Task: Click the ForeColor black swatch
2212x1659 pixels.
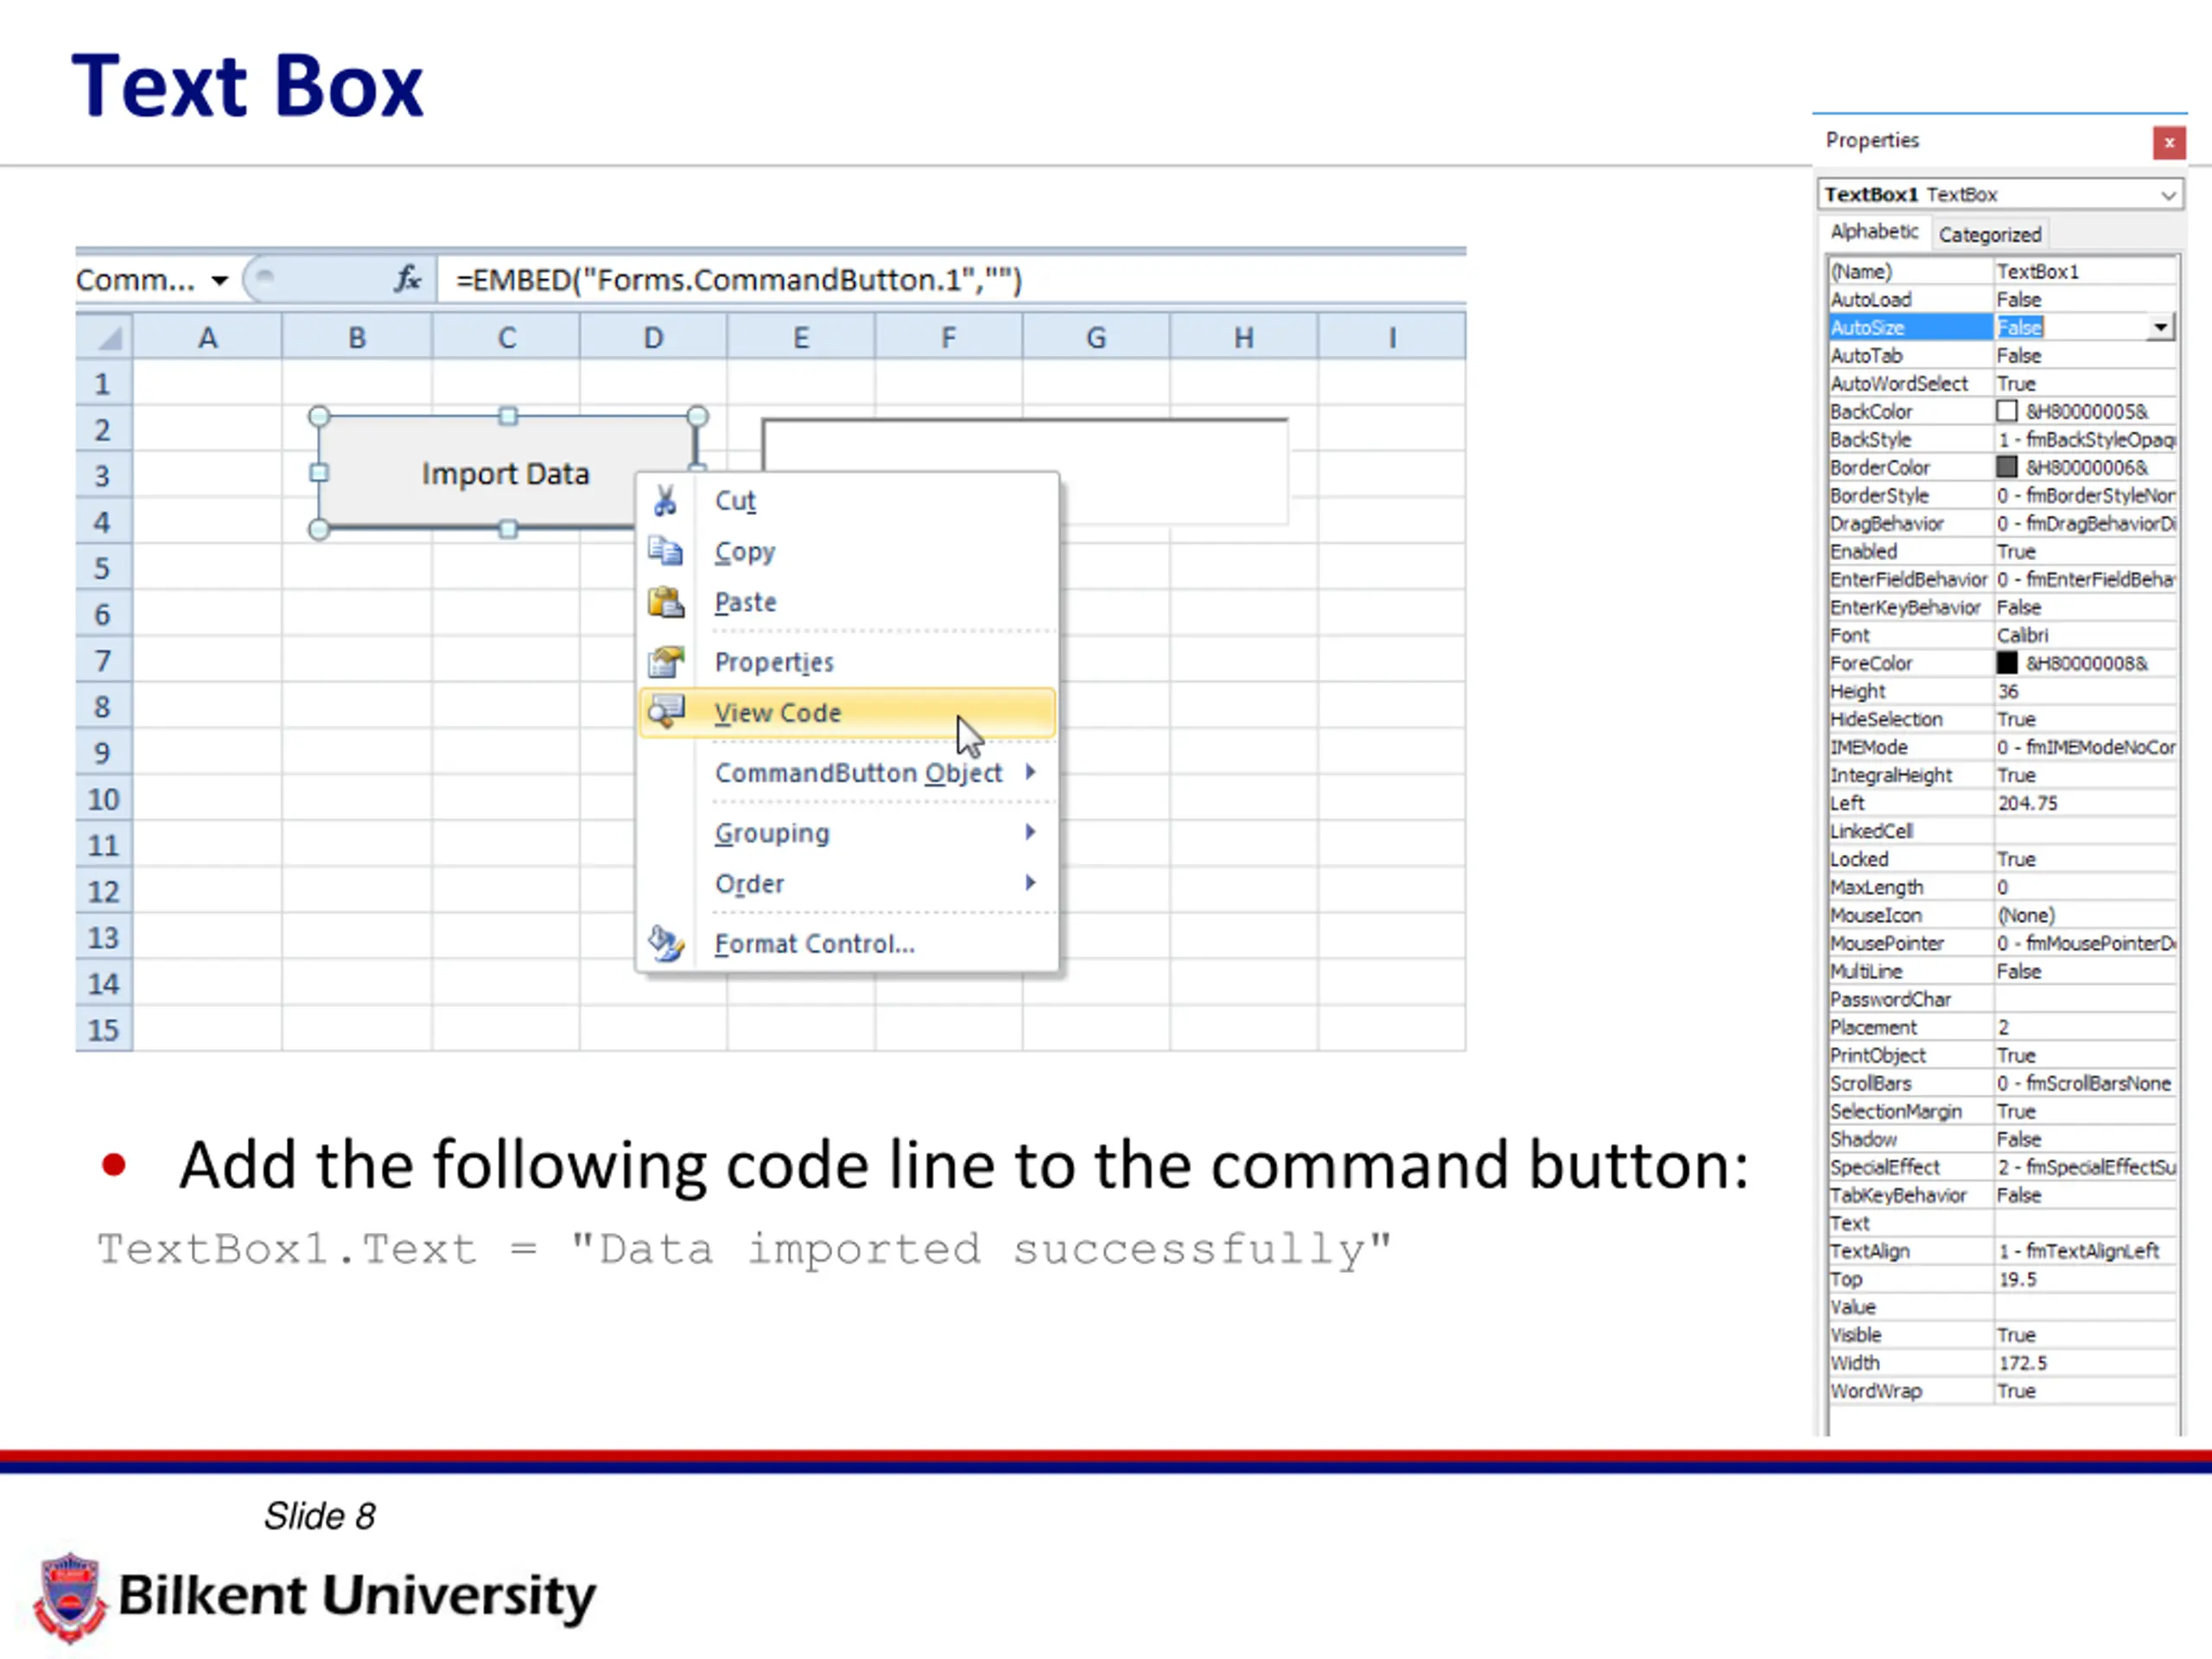Action: coord(2006,663)
